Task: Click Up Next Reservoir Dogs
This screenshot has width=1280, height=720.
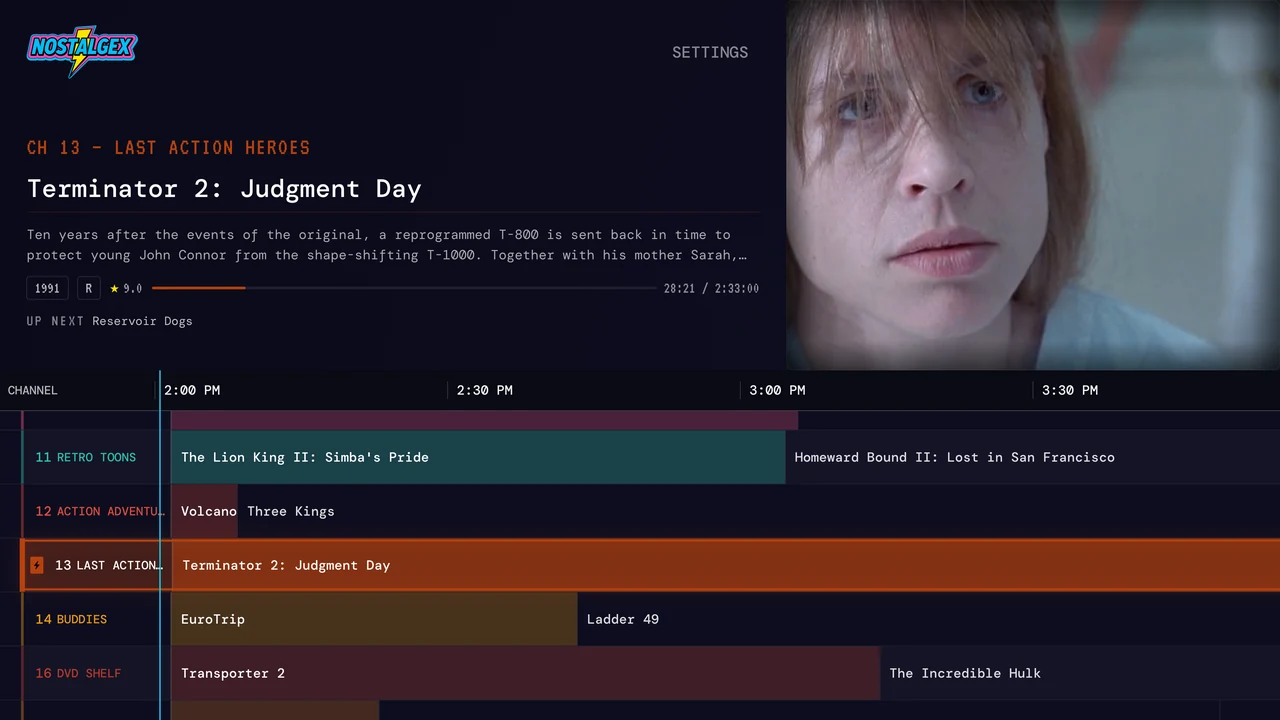Action: click(109, 321)
